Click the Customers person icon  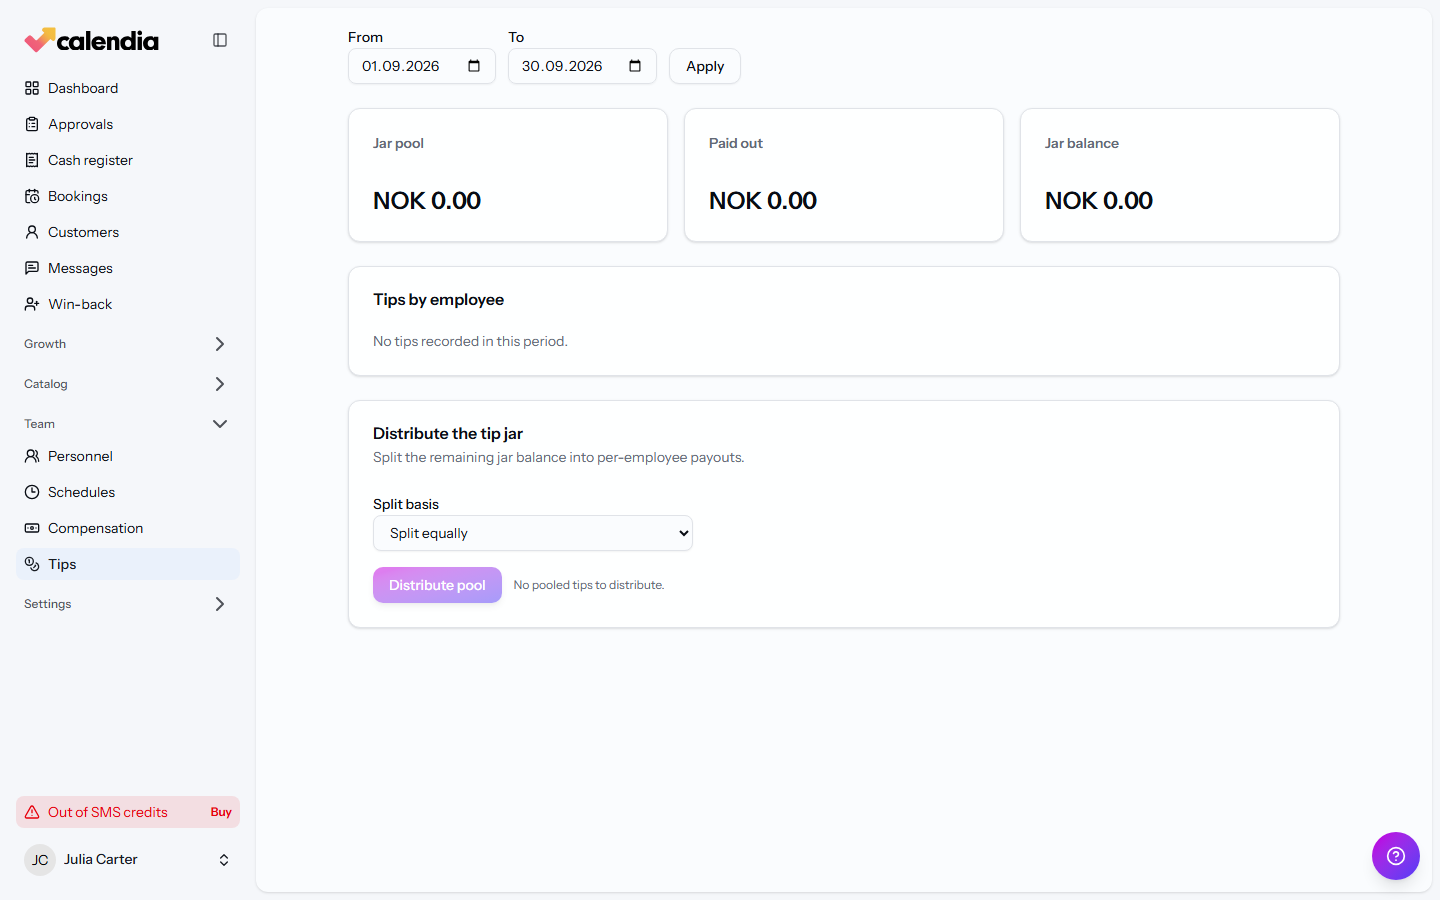32,232
